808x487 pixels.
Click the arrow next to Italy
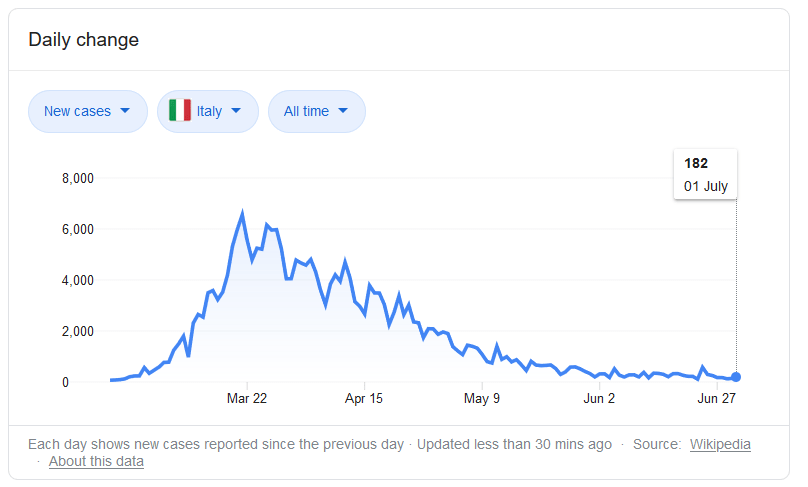236,111
